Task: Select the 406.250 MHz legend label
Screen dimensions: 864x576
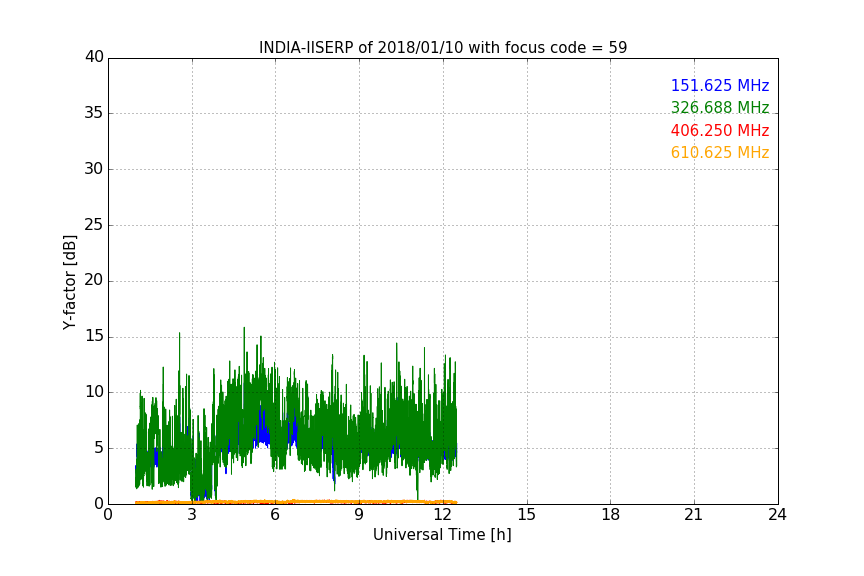Action: tap(720, 131)
